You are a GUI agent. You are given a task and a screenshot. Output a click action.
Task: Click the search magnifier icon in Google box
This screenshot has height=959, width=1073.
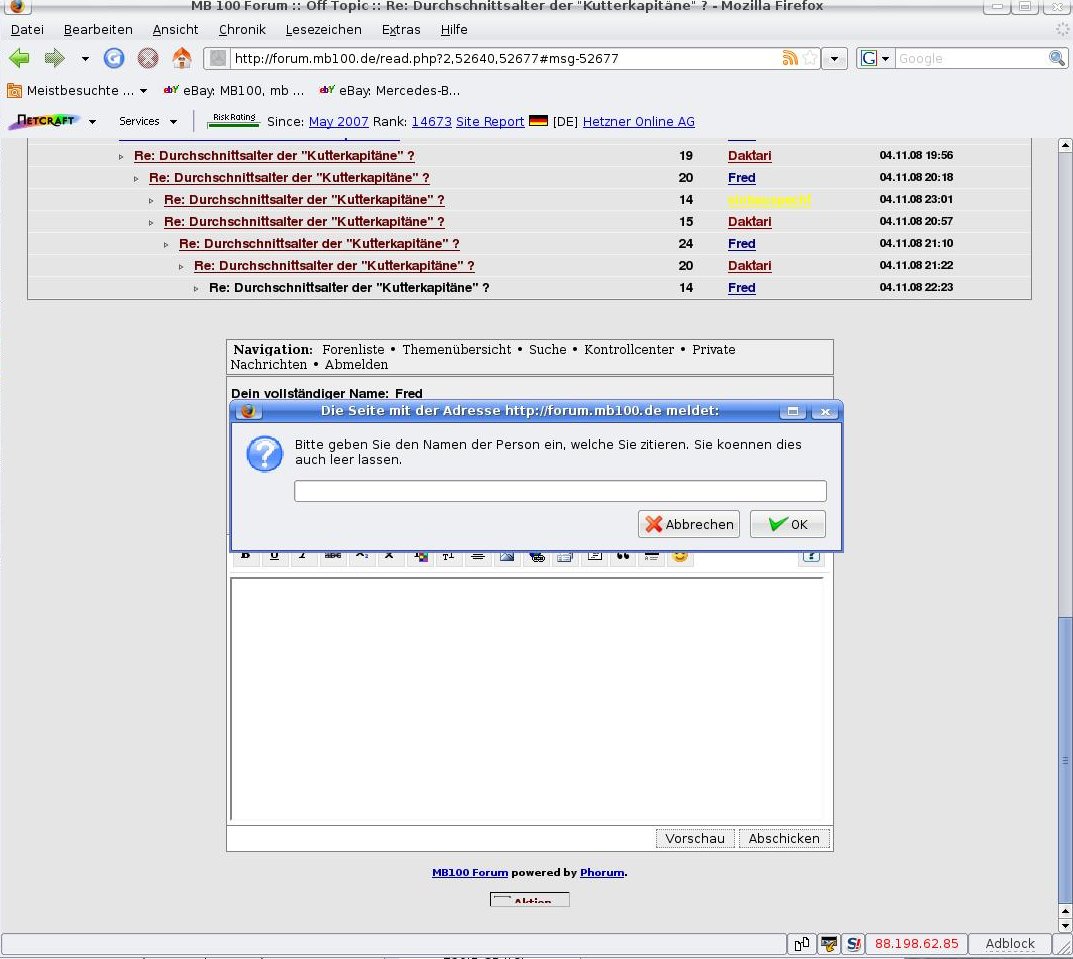pos(1056,58)
